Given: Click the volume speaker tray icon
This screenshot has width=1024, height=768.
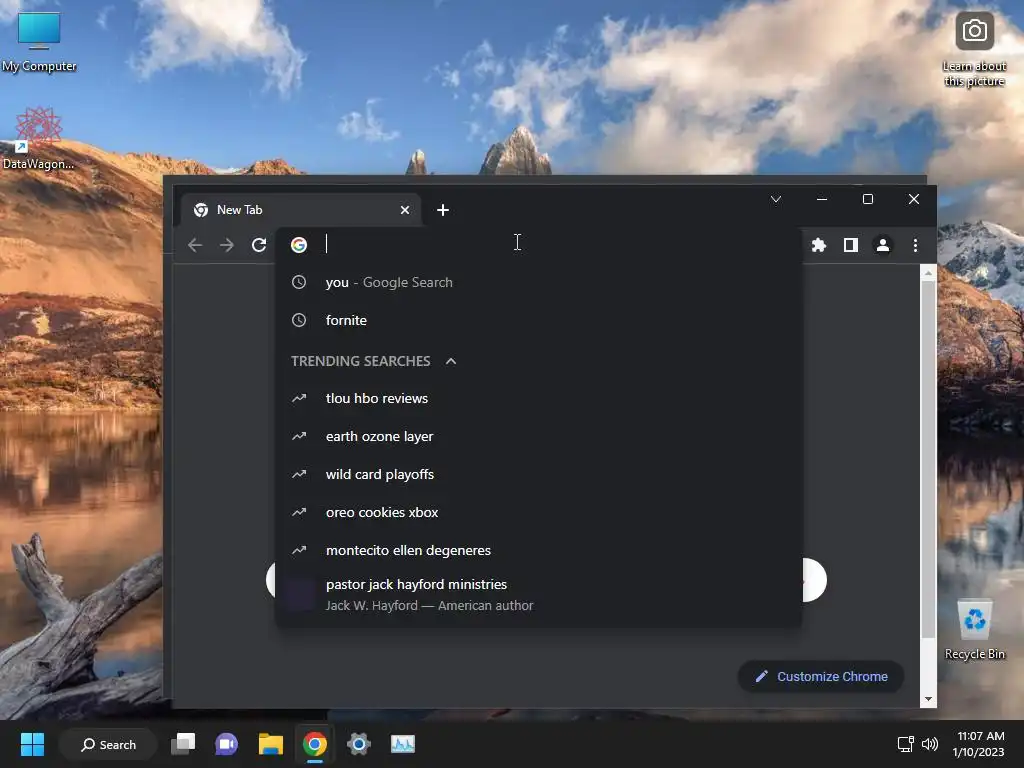Looking at the screenshot, I should point(929,744).
